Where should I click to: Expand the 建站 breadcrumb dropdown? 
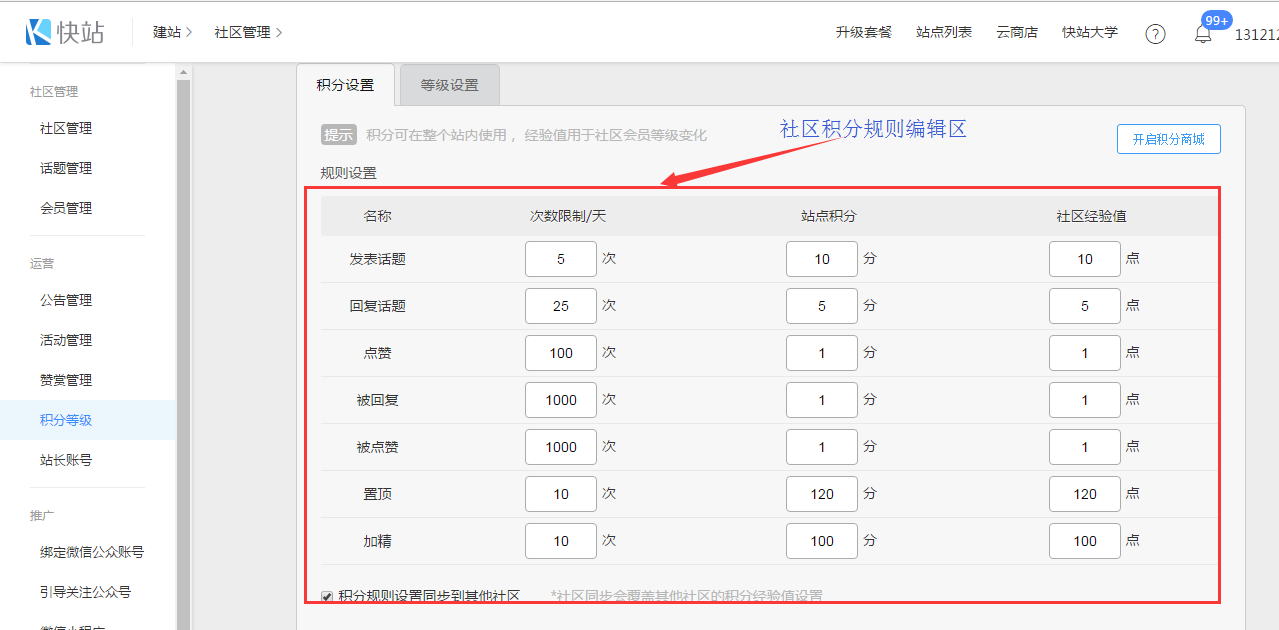[172, 32]
